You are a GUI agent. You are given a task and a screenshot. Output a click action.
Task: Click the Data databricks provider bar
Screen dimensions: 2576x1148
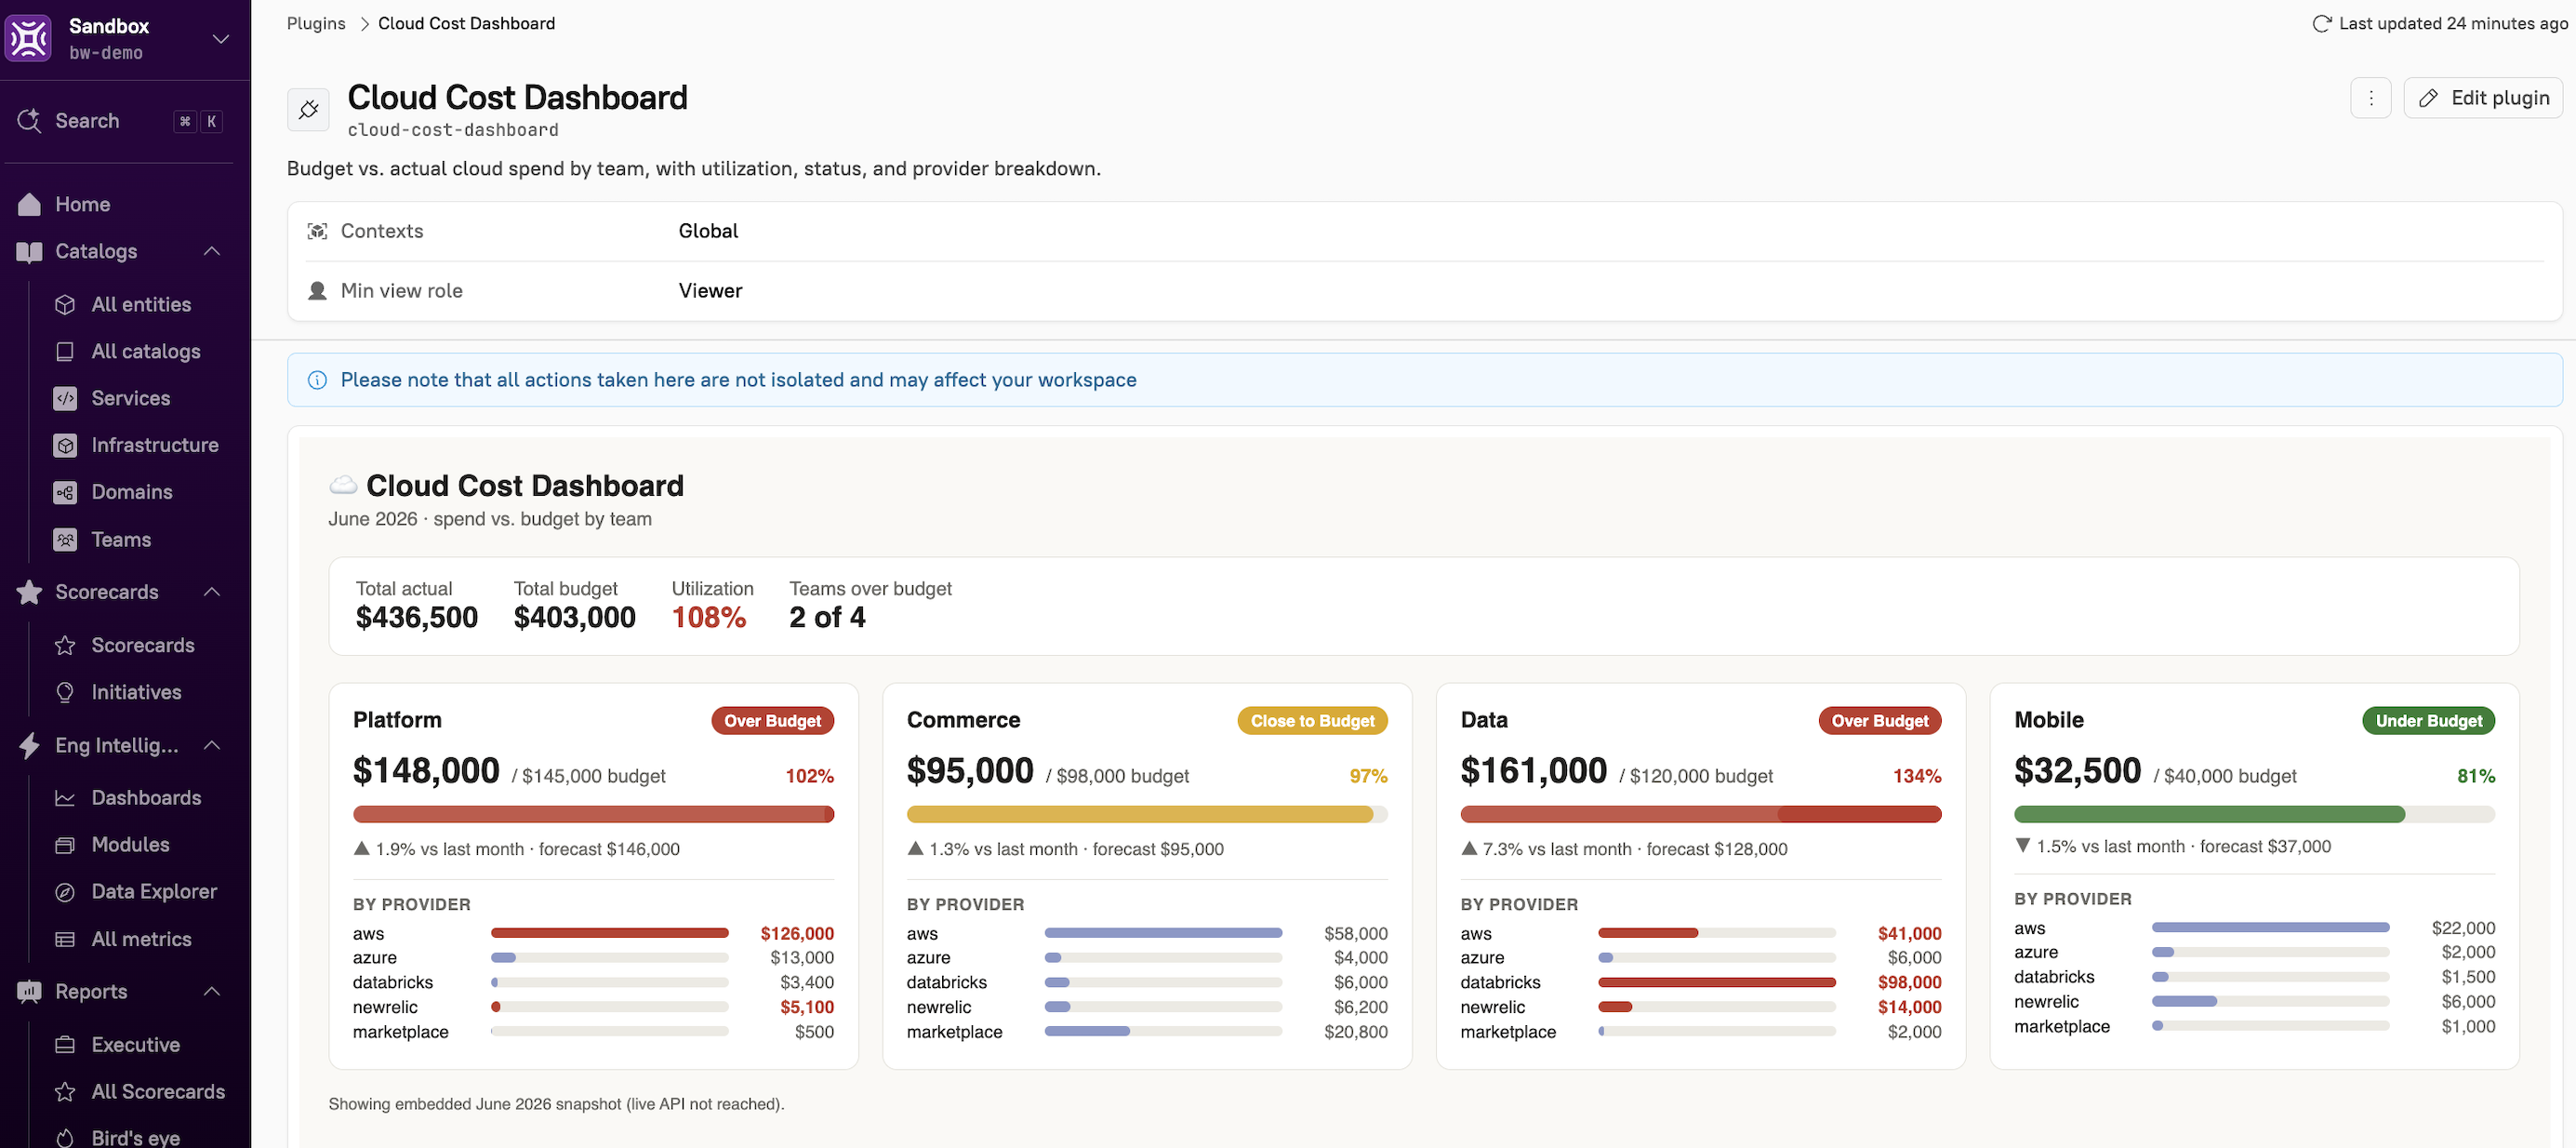1716,982
